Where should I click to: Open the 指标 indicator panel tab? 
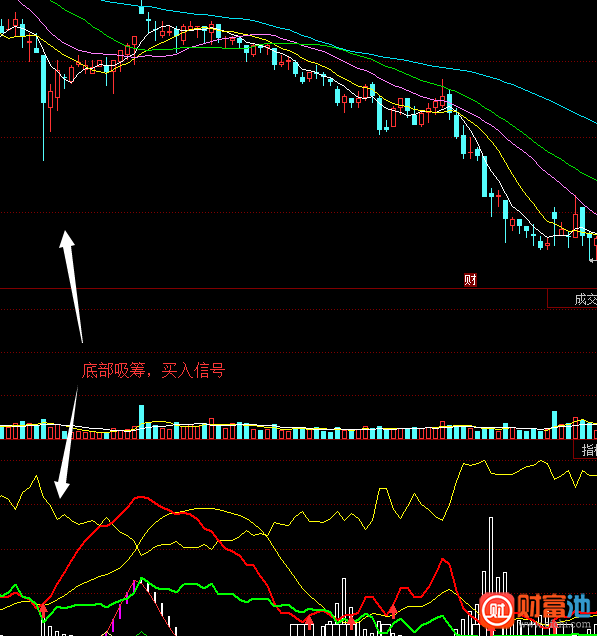(585, 450)
